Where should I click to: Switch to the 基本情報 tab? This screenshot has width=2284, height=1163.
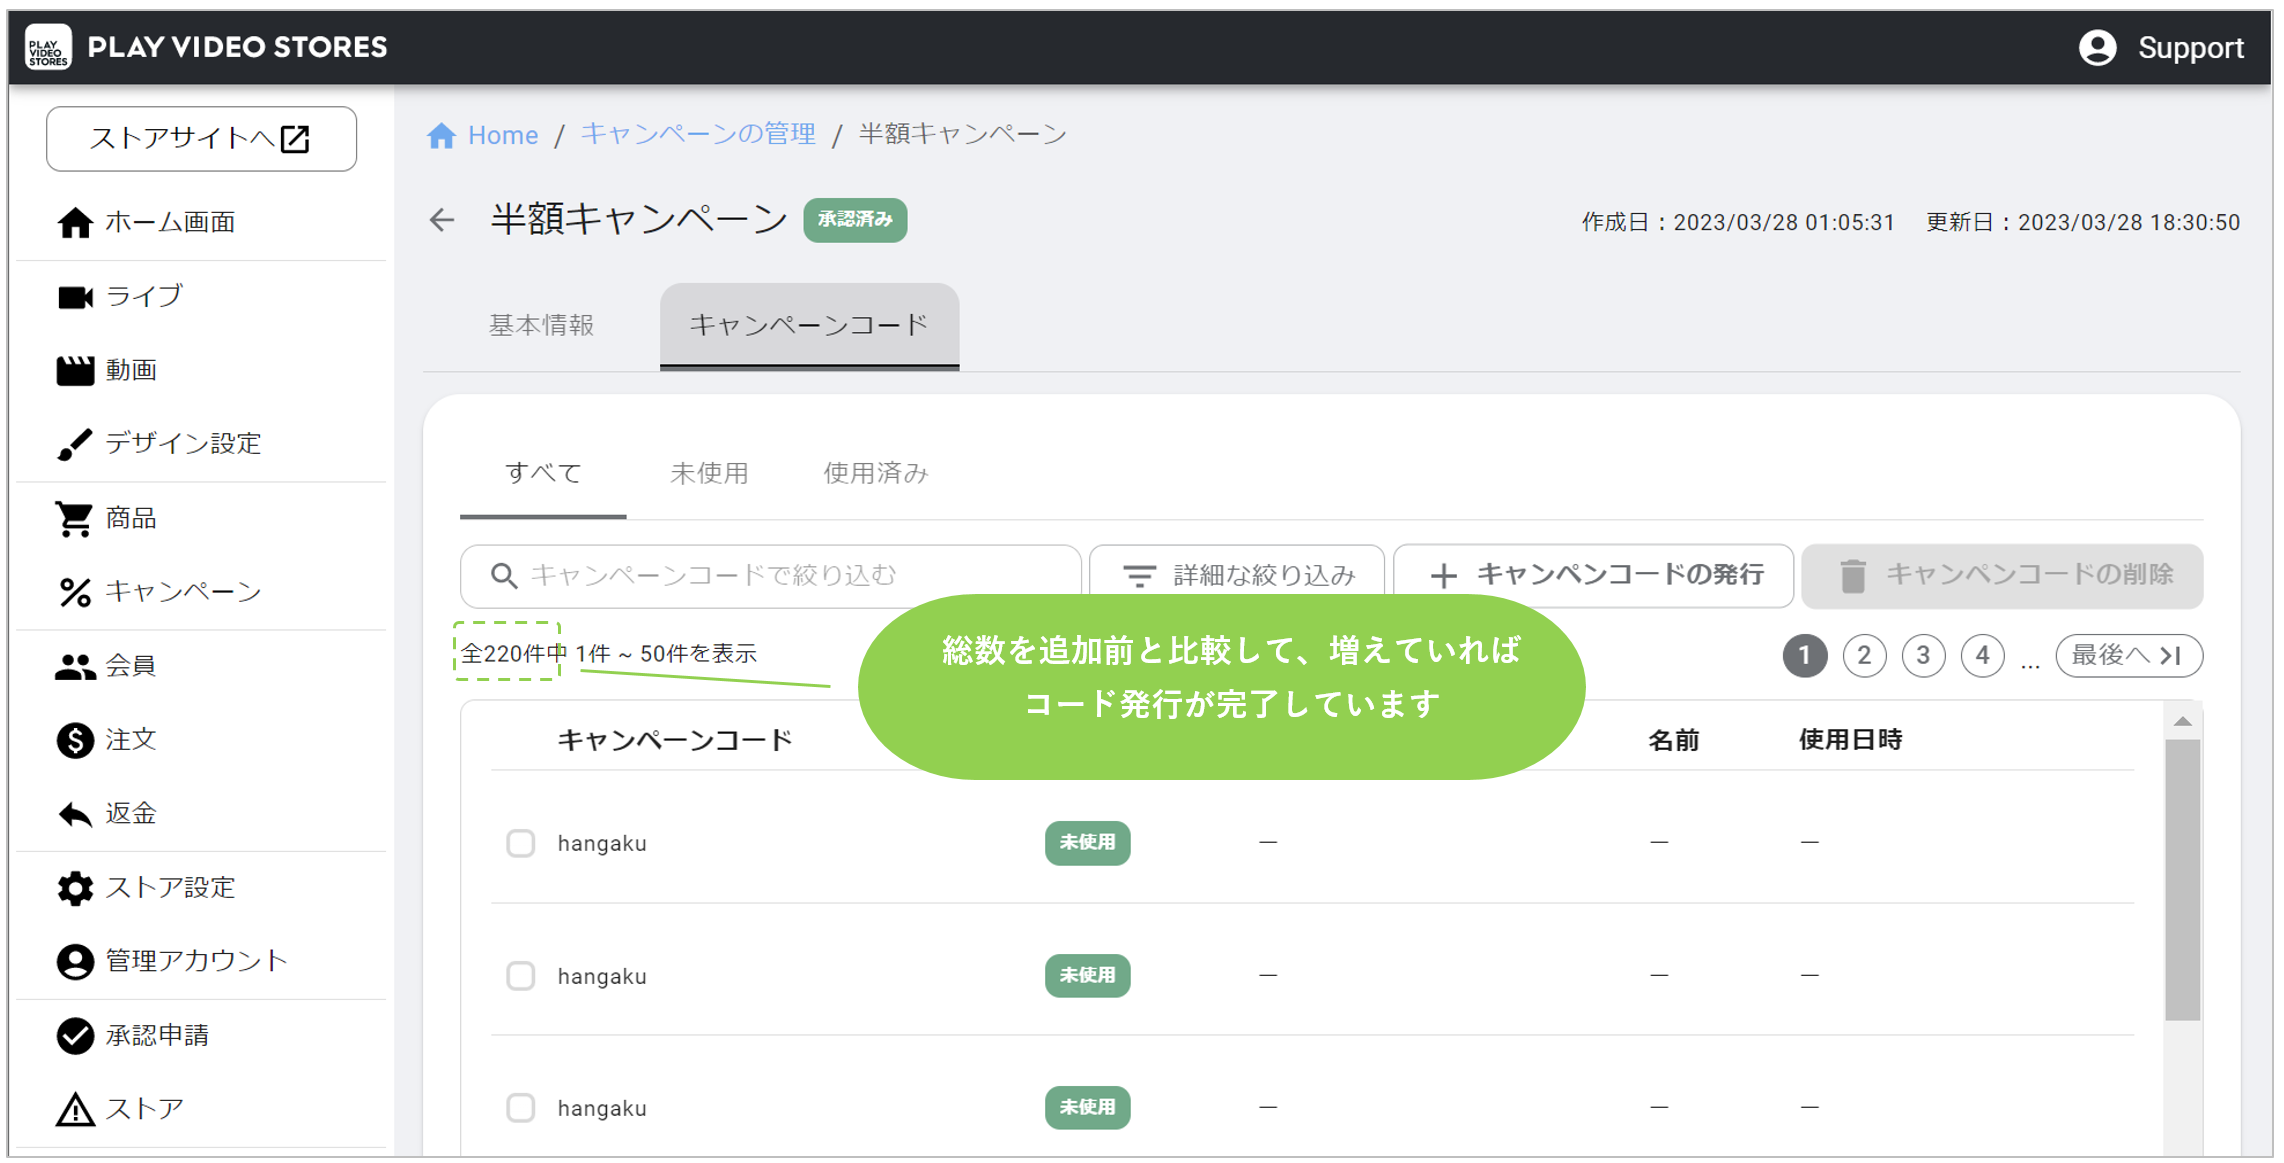pyautogui.click(x=542, y=325)
